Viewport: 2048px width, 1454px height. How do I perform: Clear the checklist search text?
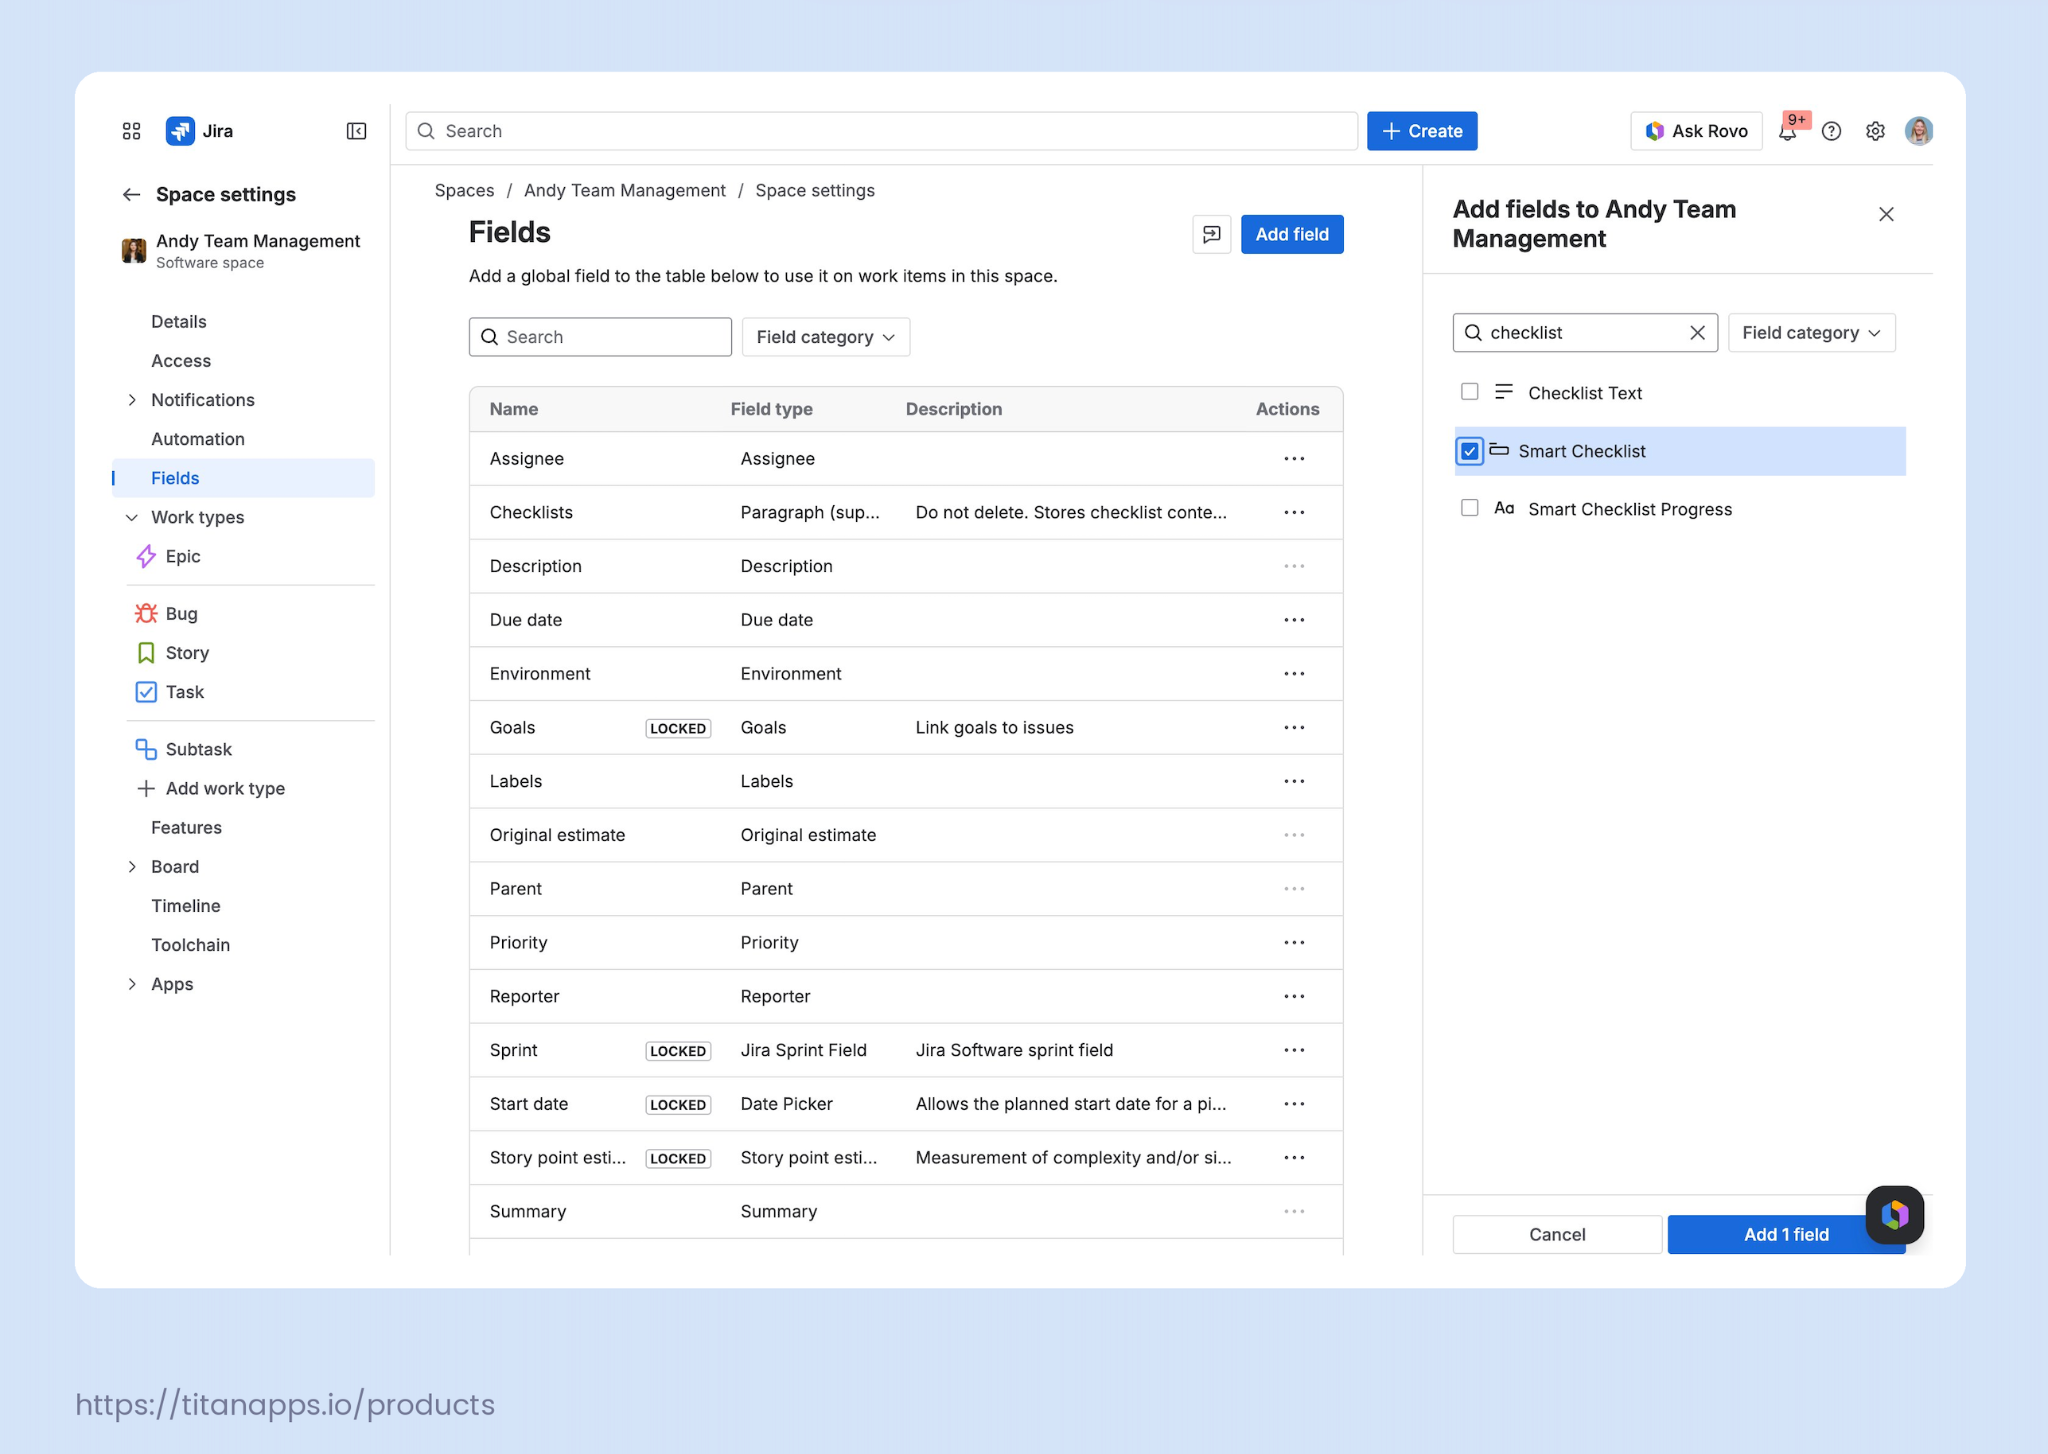tap(1697, 333)
